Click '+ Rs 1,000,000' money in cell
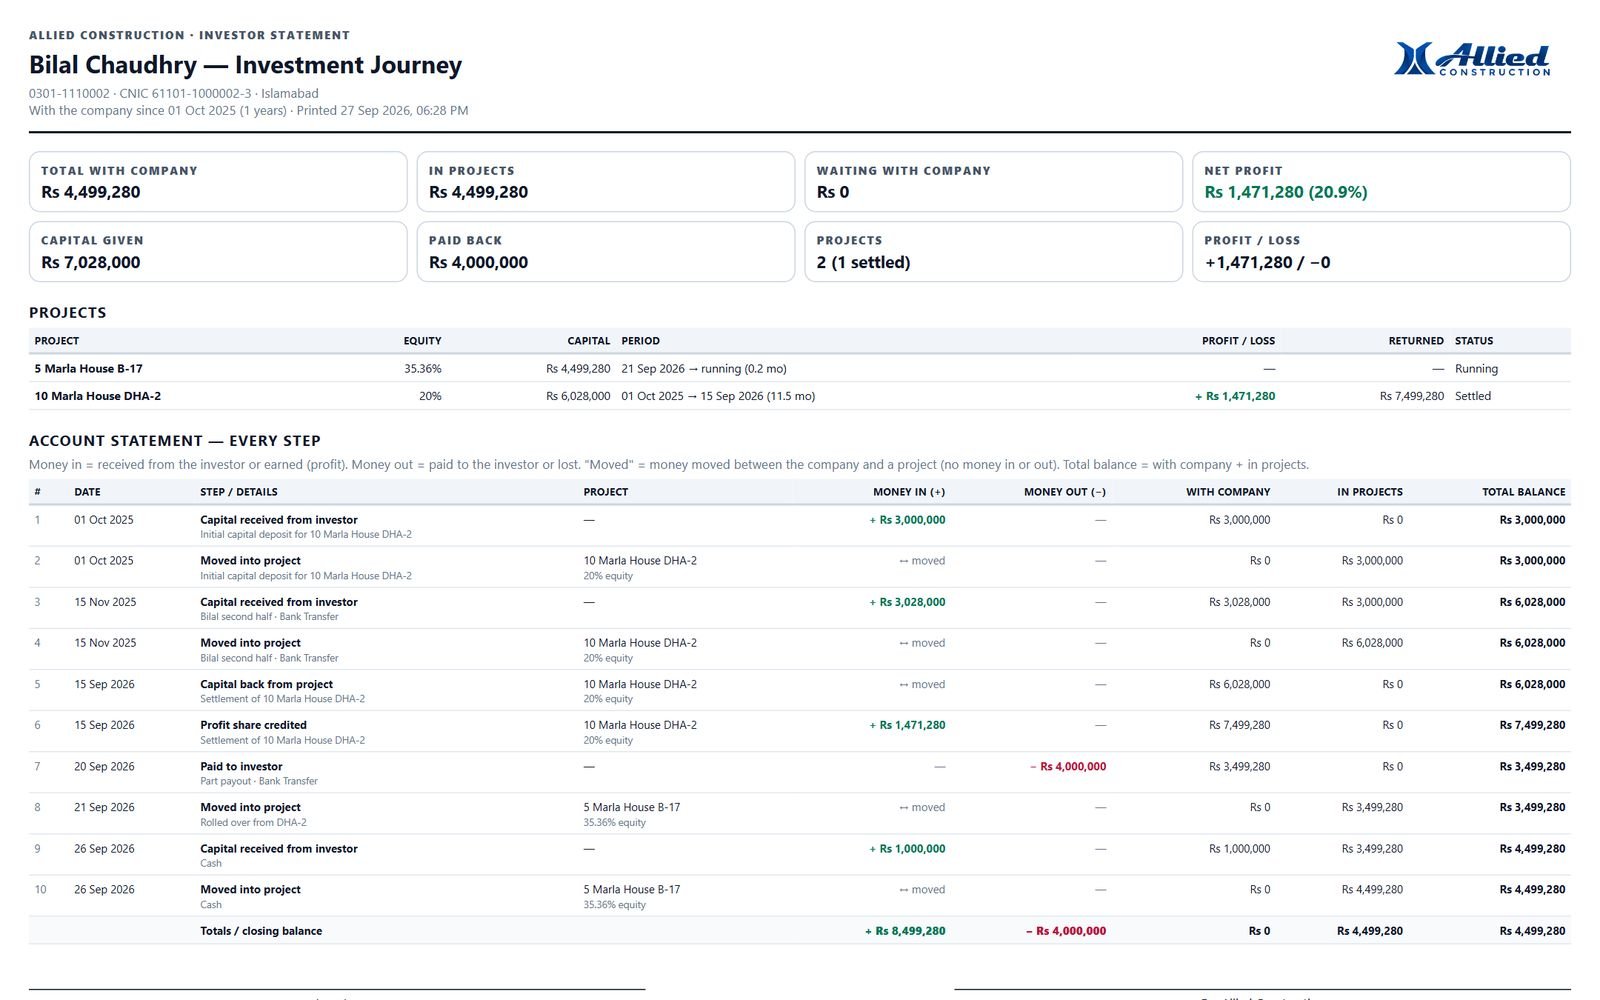Screen dimensions: 1600x1000 pos(907,849)
